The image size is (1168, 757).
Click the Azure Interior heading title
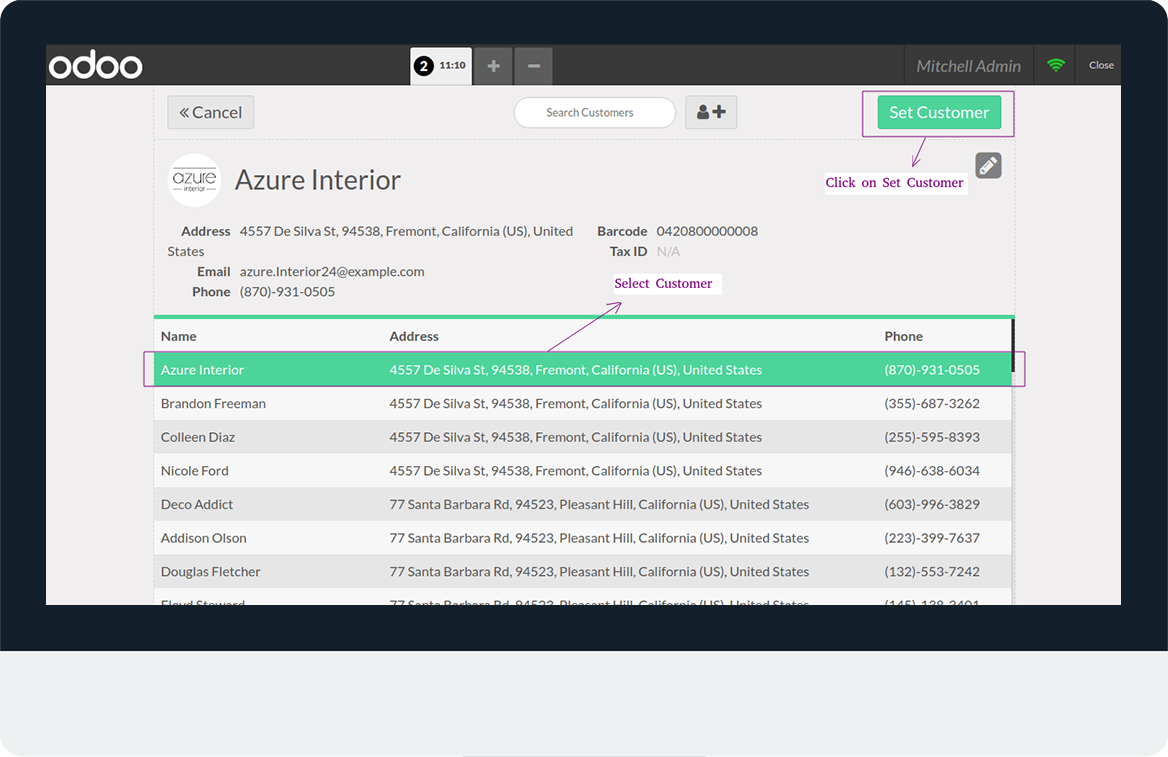pyautogui.click(x=317, y=180)
